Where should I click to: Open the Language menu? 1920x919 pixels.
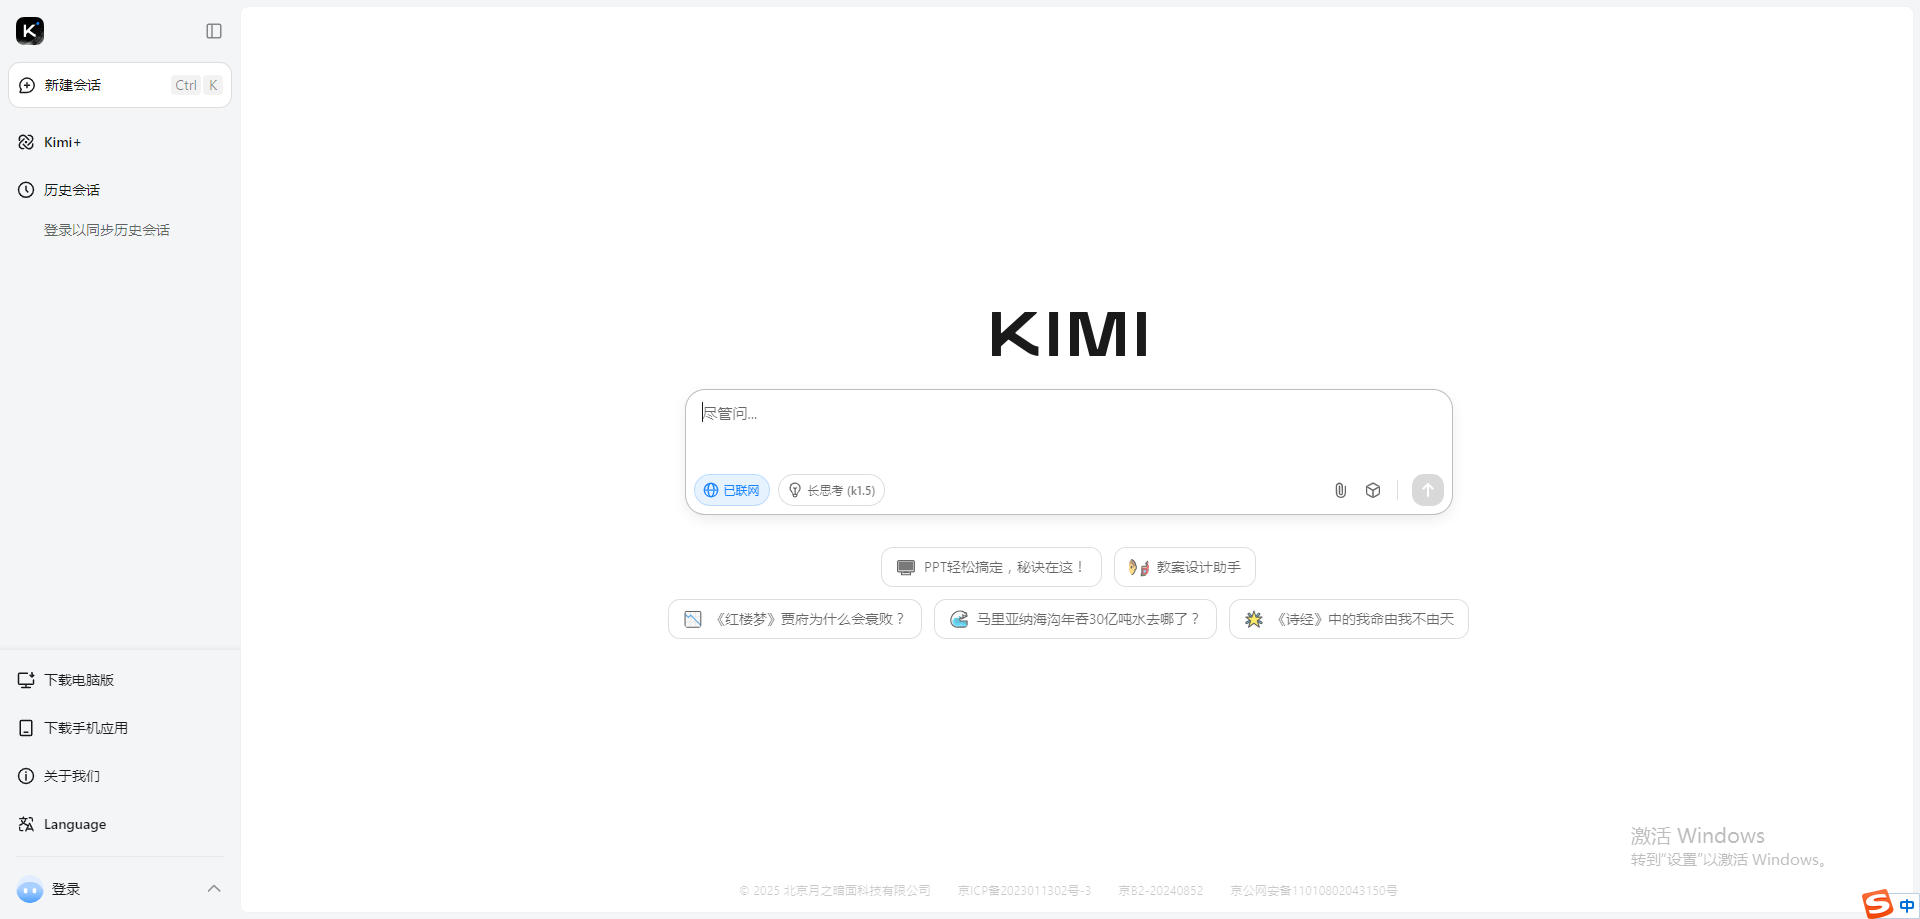[x=120, y=824]
